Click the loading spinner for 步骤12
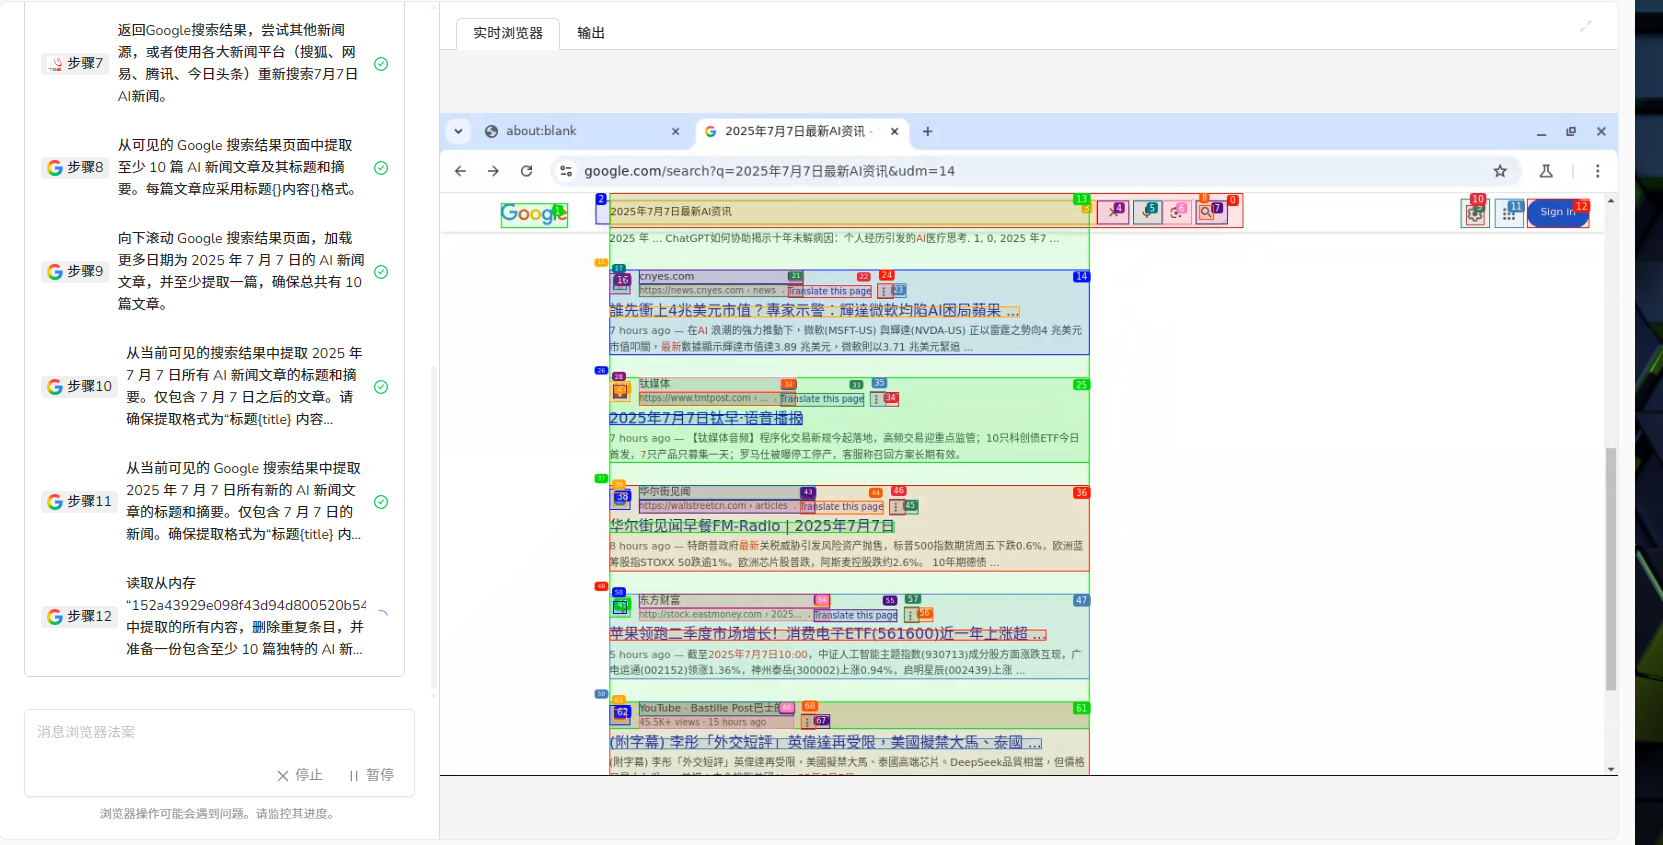The image size is (1663, 845). [x=382, y=616]
